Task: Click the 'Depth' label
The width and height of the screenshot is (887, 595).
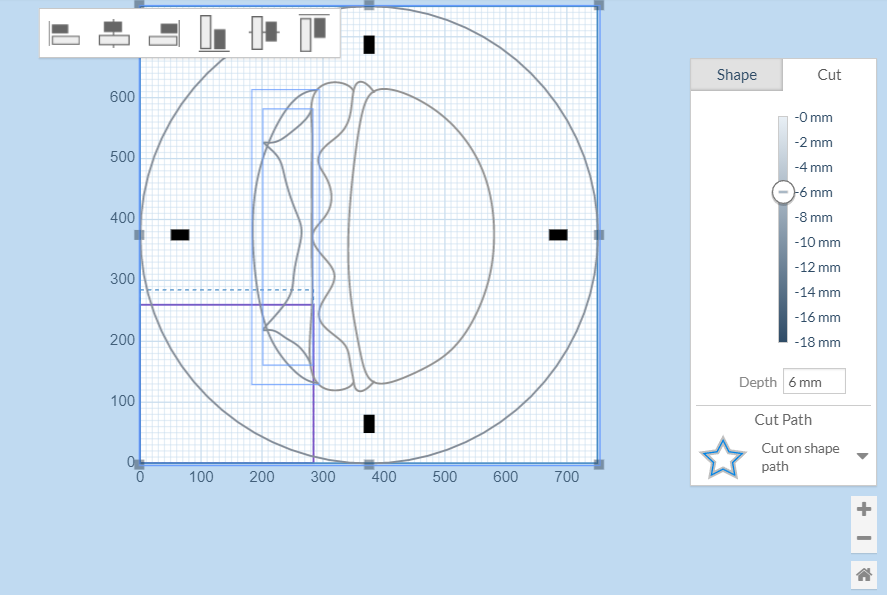Action: pos(758,382)
